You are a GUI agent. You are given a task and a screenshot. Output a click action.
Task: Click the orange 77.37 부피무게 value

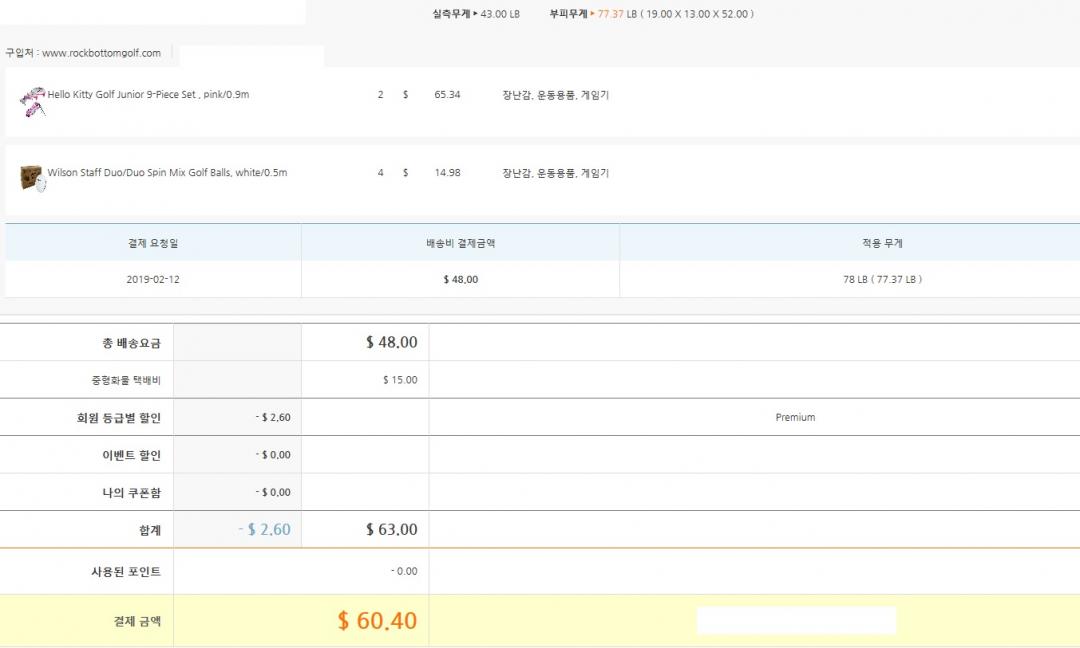pyautogui.click(x=610, y=14)
